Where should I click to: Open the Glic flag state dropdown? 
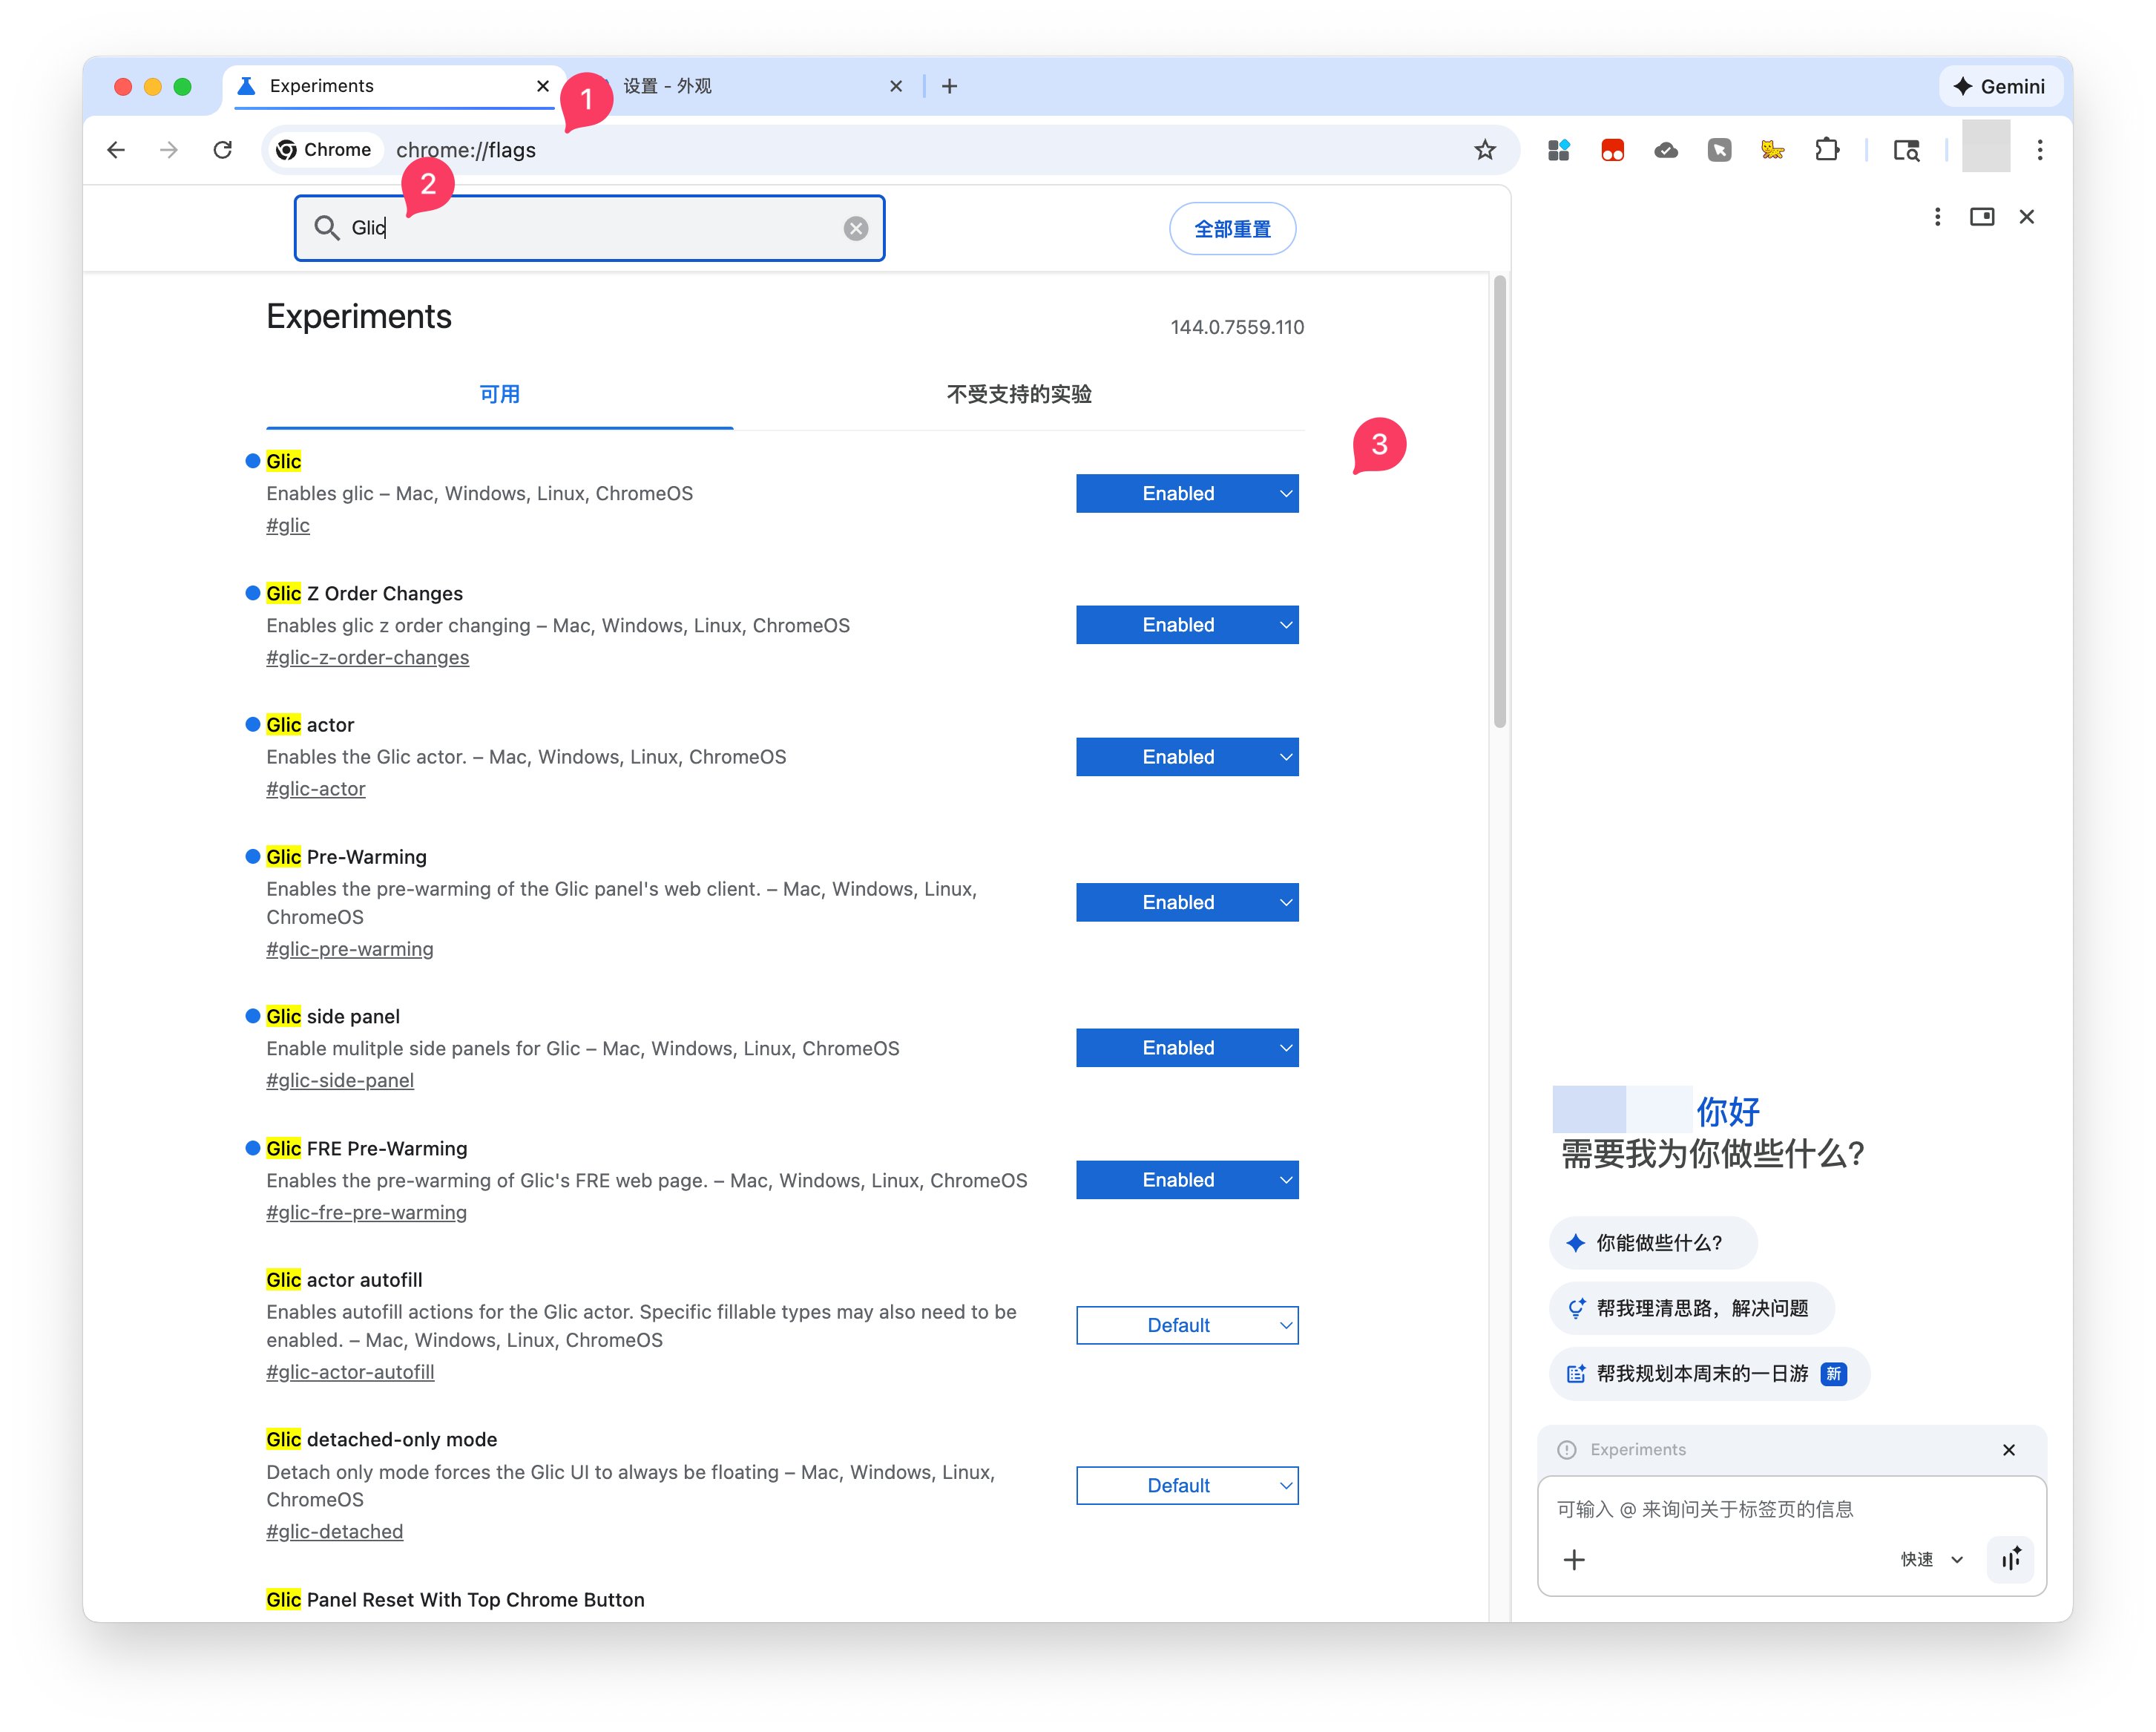click(1187, 494)
